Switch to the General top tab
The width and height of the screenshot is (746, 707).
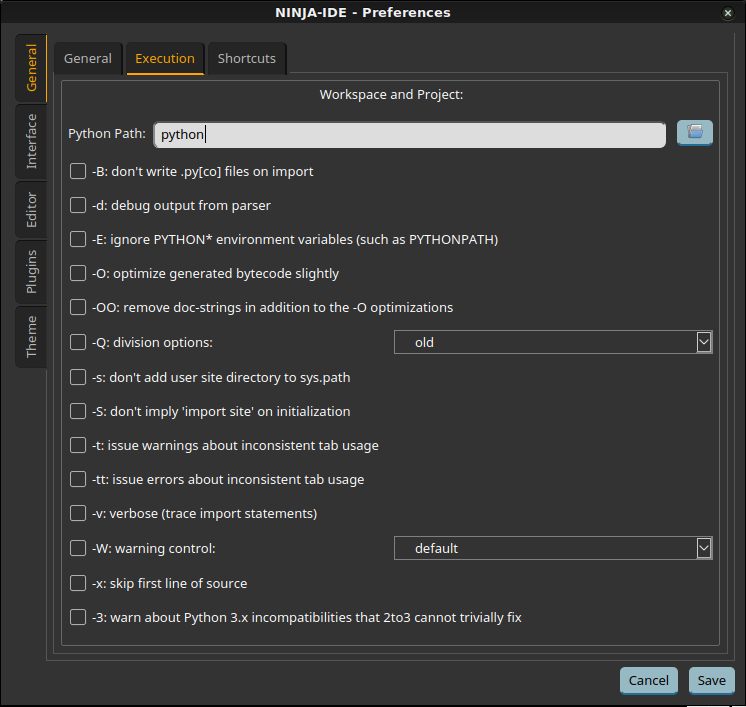tap(88, 59)
